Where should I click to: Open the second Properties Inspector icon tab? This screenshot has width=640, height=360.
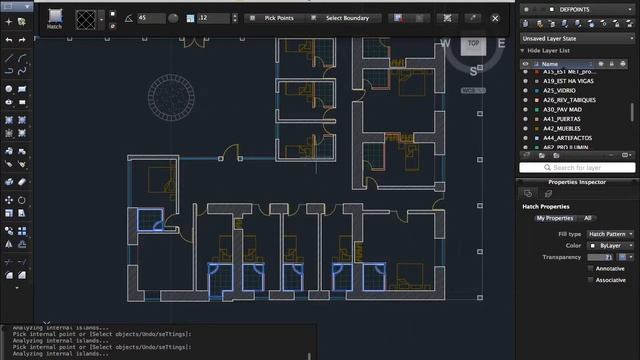(x=548, y=193)
